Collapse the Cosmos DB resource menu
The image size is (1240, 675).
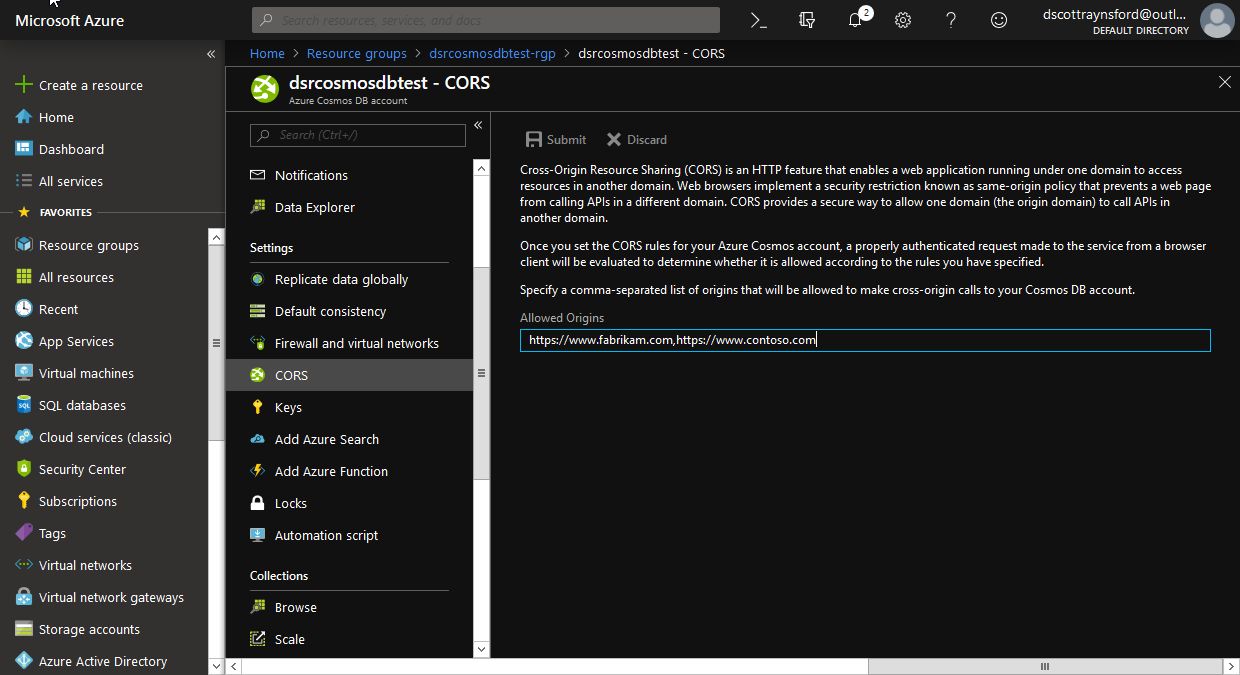pos(478,125)
